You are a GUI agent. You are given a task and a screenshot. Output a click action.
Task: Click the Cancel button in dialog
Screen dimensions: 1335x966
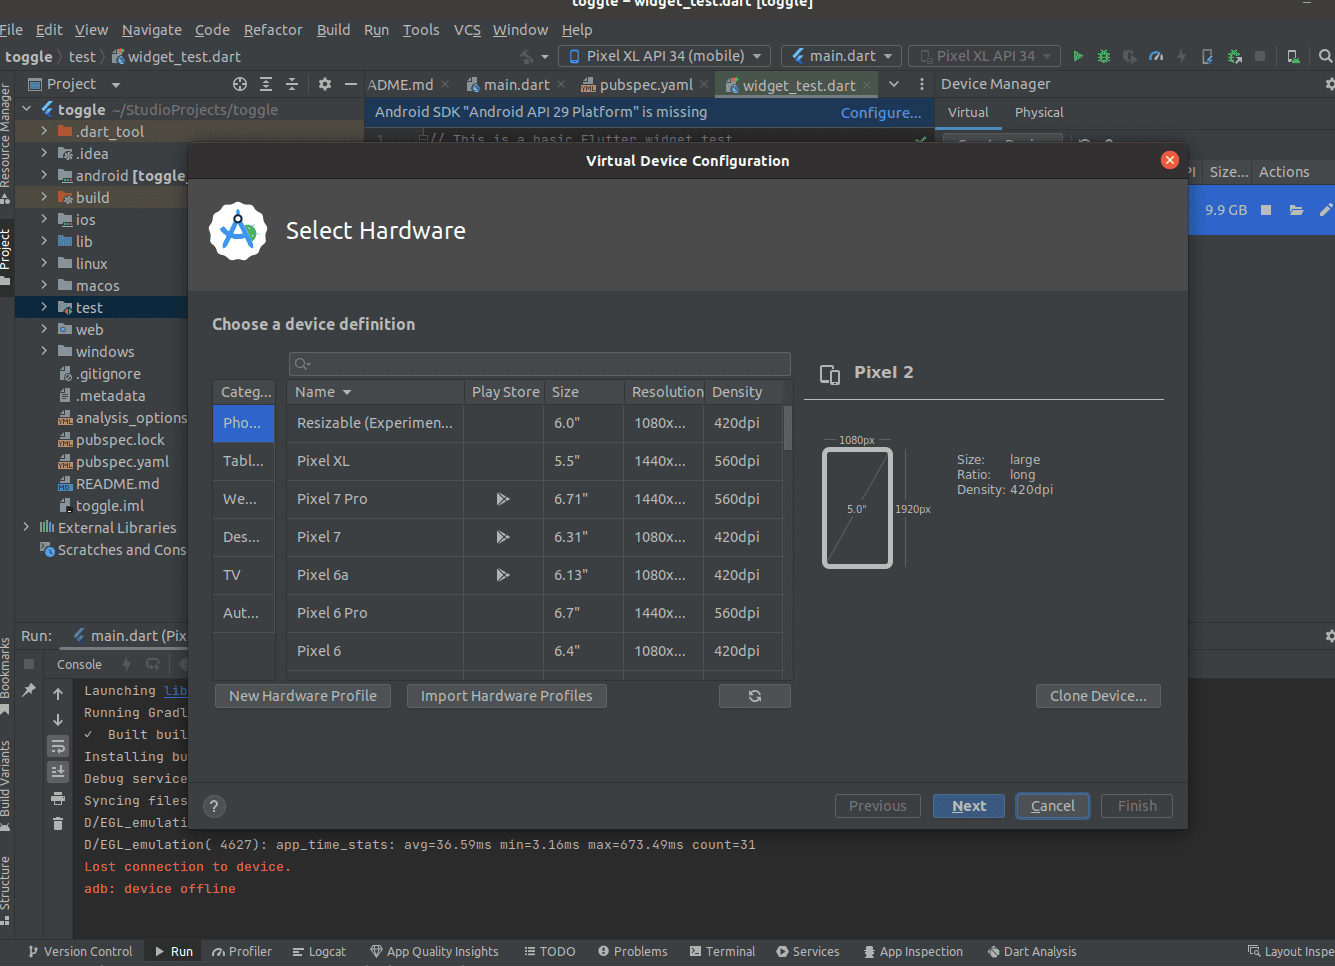[x=1052, y=806]
